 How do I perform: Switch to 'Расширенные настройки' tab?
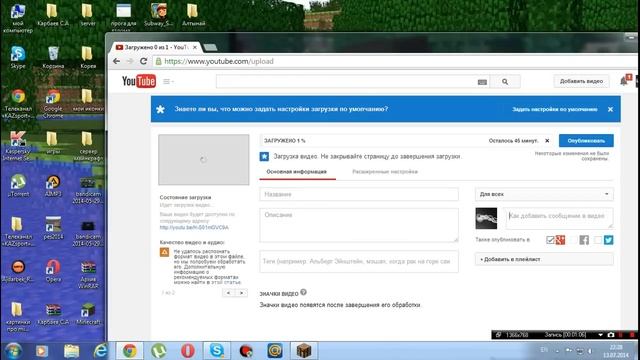[x=385, y=172]
